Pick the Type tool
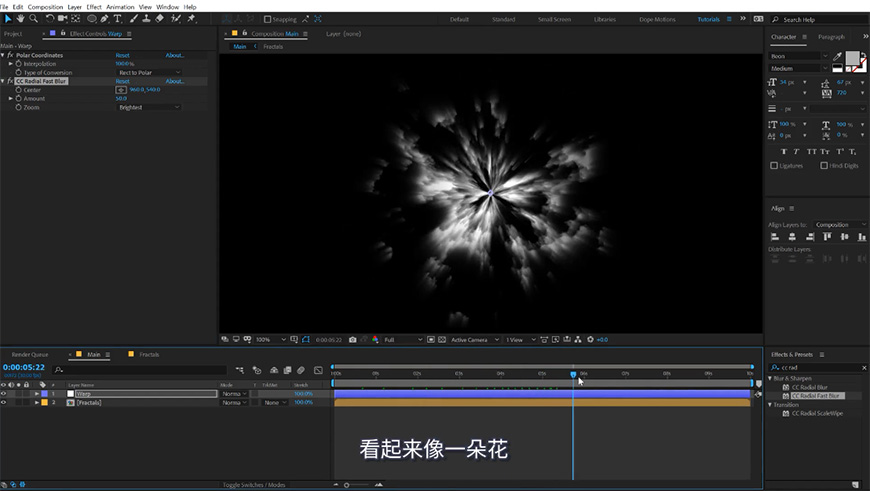 [118, 18]
